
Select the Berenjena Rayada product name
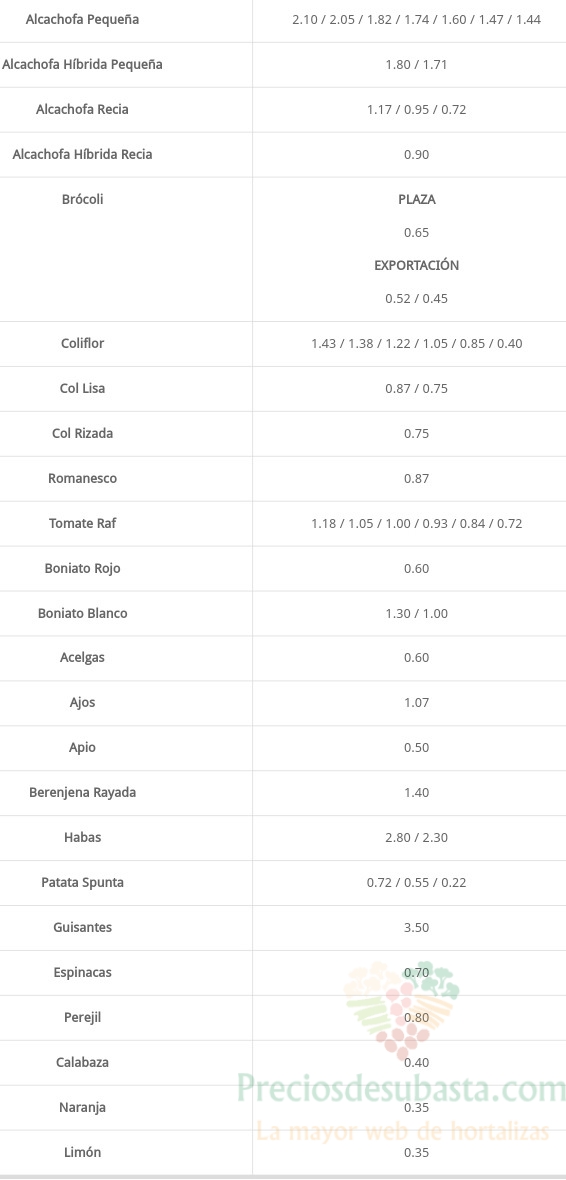(x=83, y=792)
